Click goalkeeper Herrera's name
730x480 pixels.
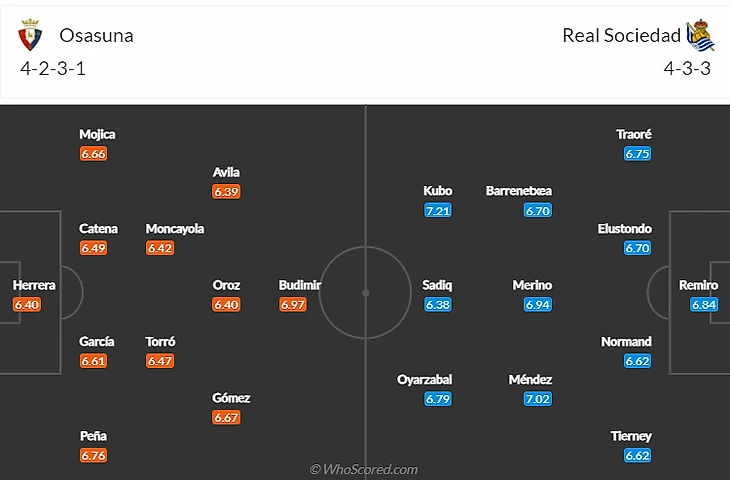click(34, 285)
